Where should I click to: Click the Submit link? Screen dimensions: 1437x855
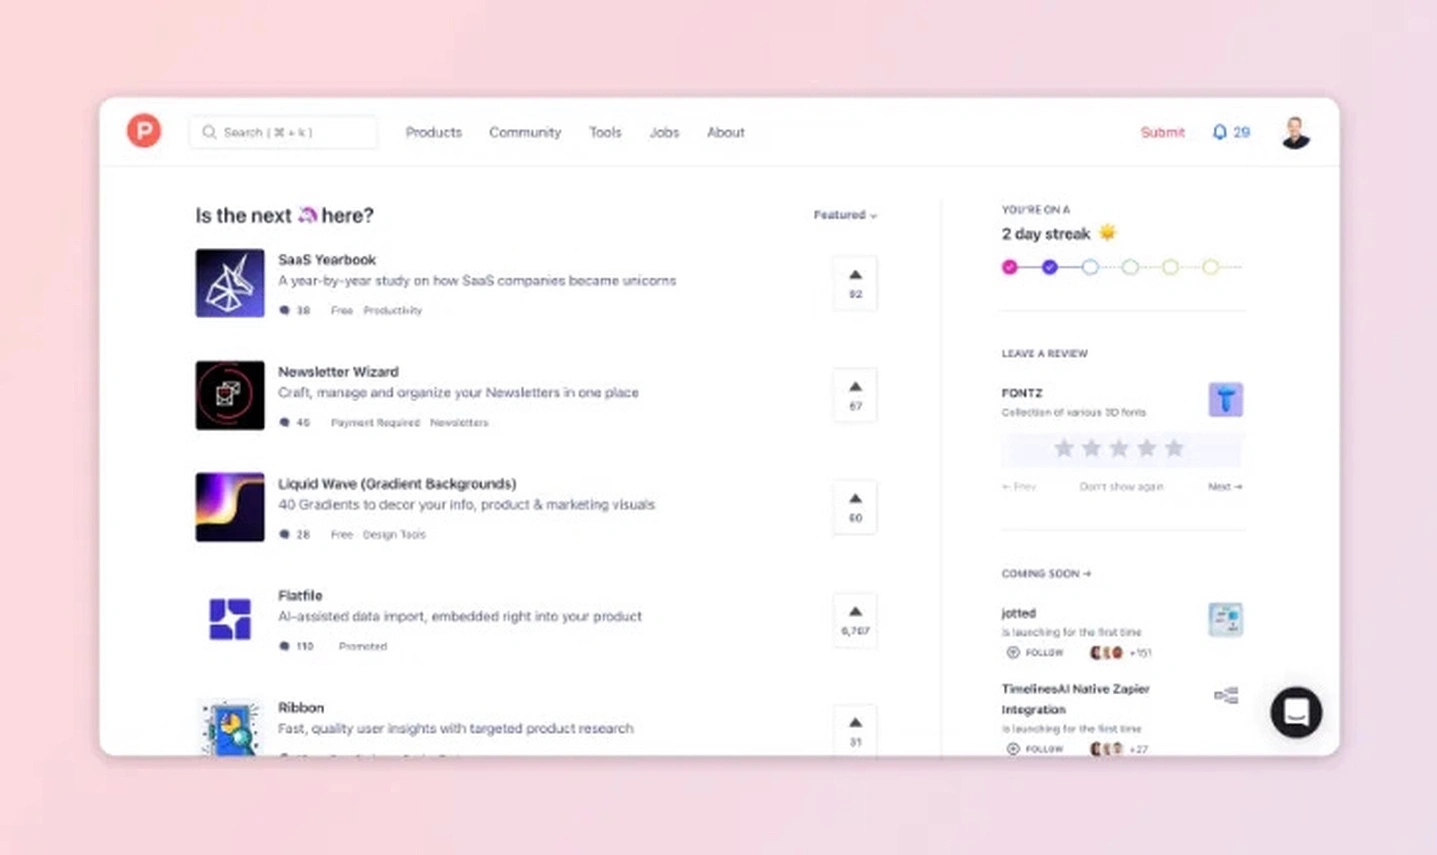click(x=1162, y=132)
